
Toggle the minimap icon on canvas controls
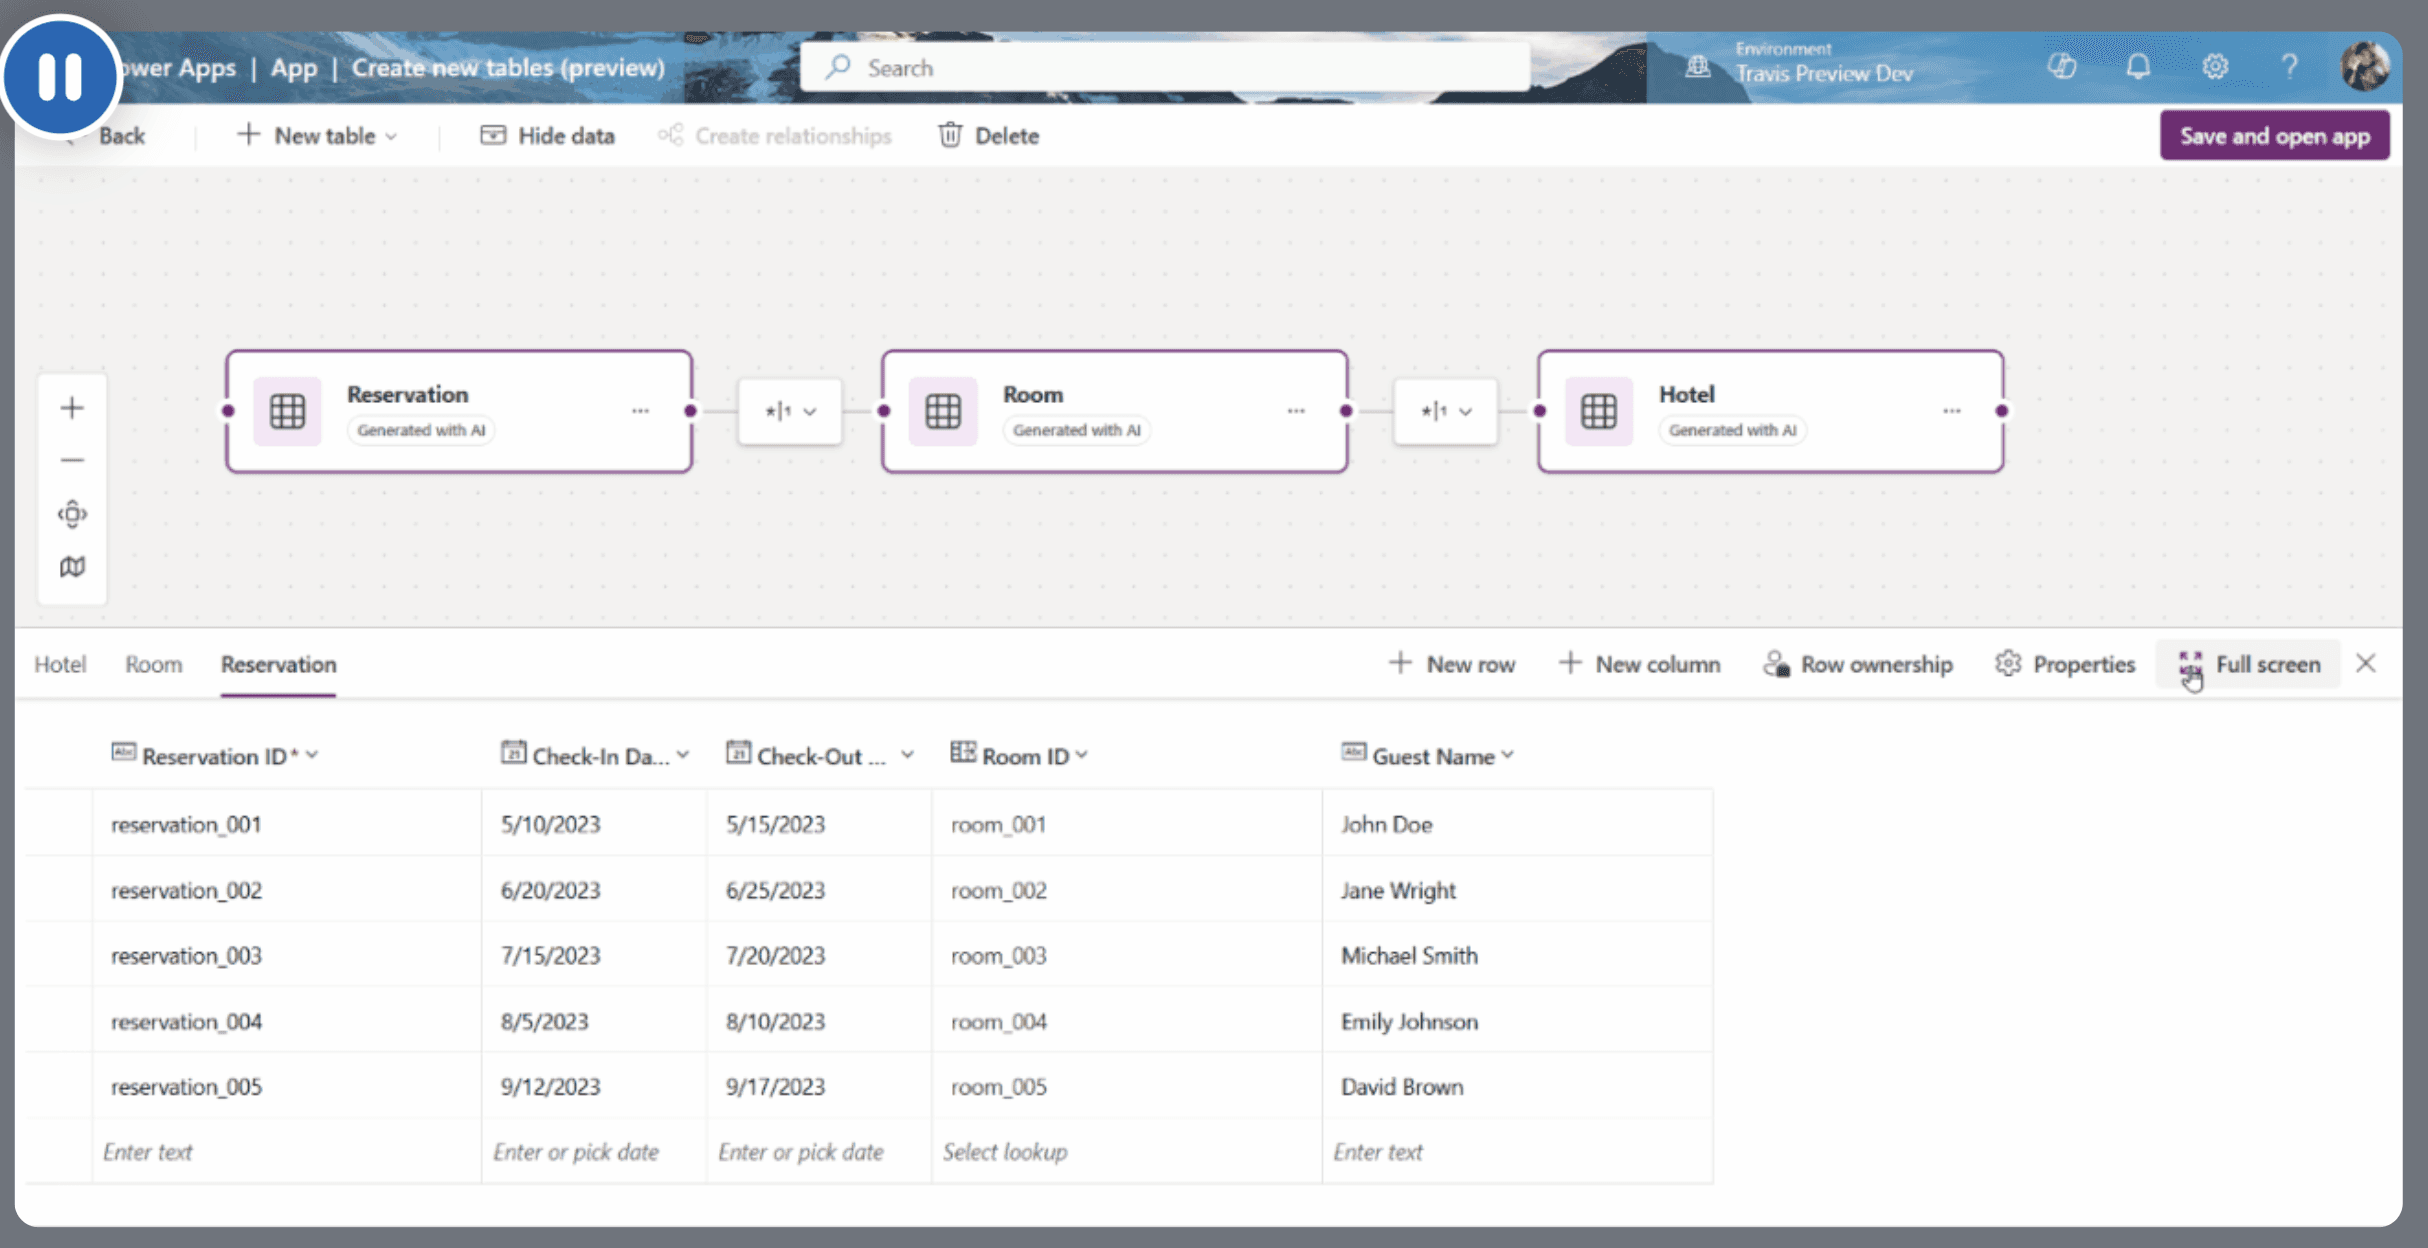72,567
